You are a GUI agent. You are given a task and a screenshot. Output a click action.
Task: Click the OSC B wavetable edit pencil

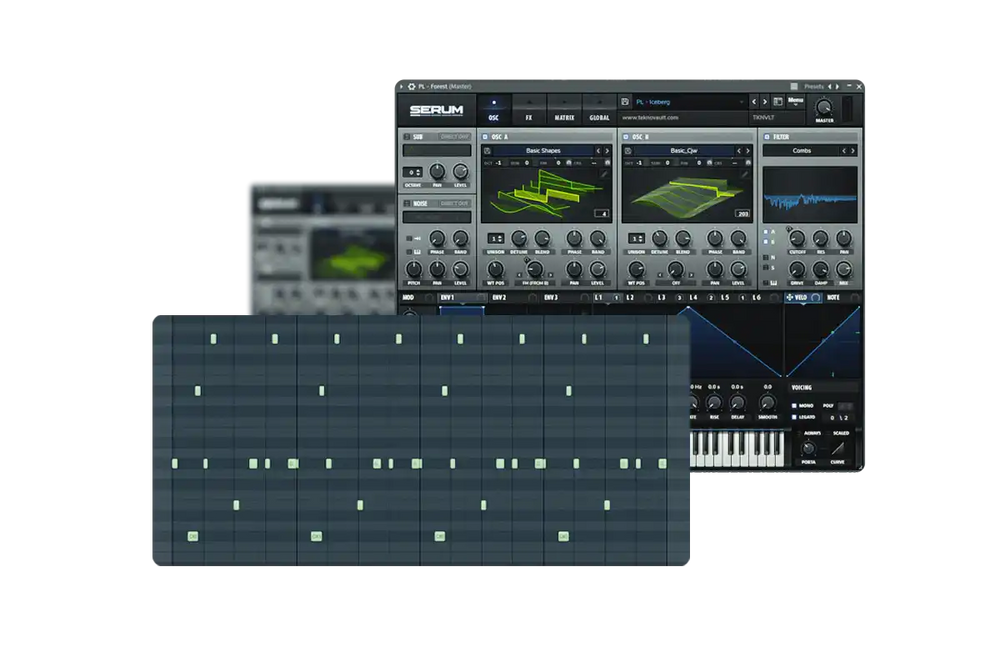744,174
